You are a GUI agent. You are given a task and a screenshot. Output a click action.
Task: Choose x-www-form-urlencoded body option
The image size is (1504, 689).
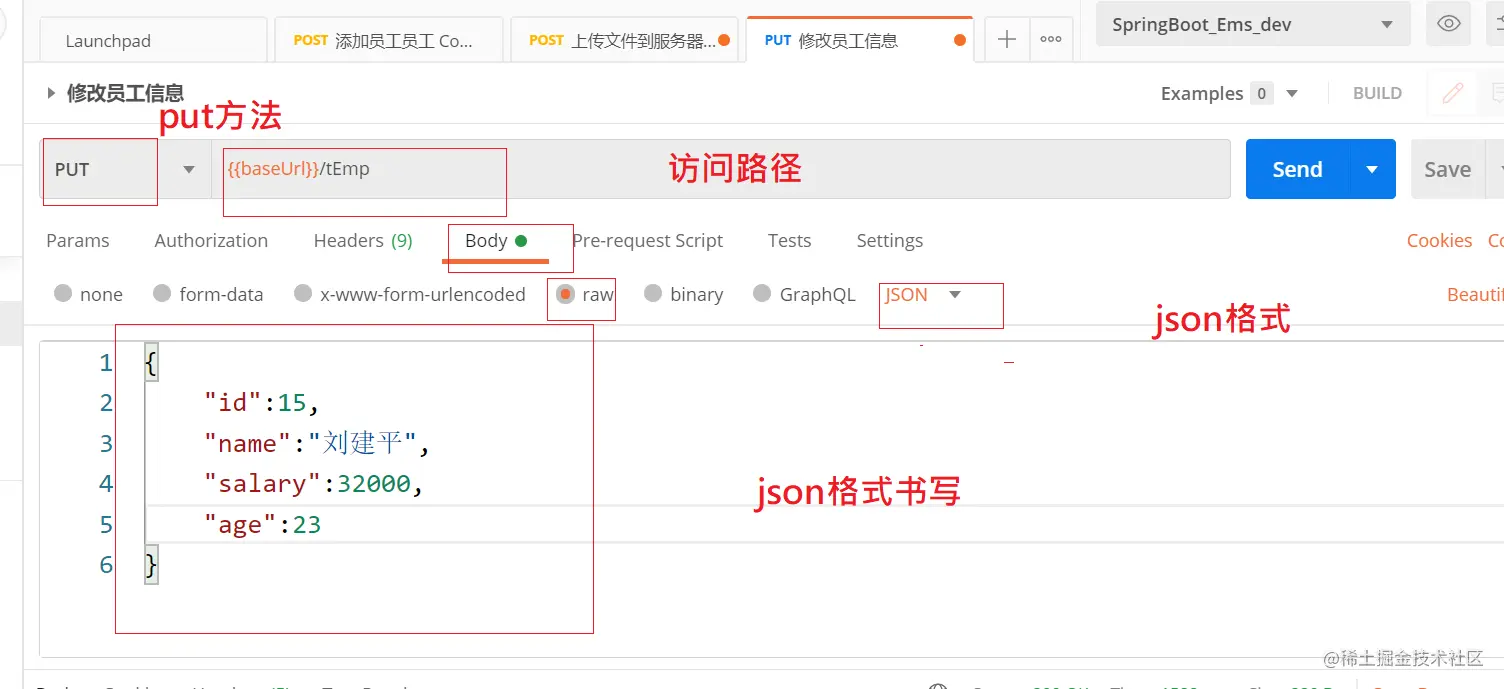[x=410, y=294]
